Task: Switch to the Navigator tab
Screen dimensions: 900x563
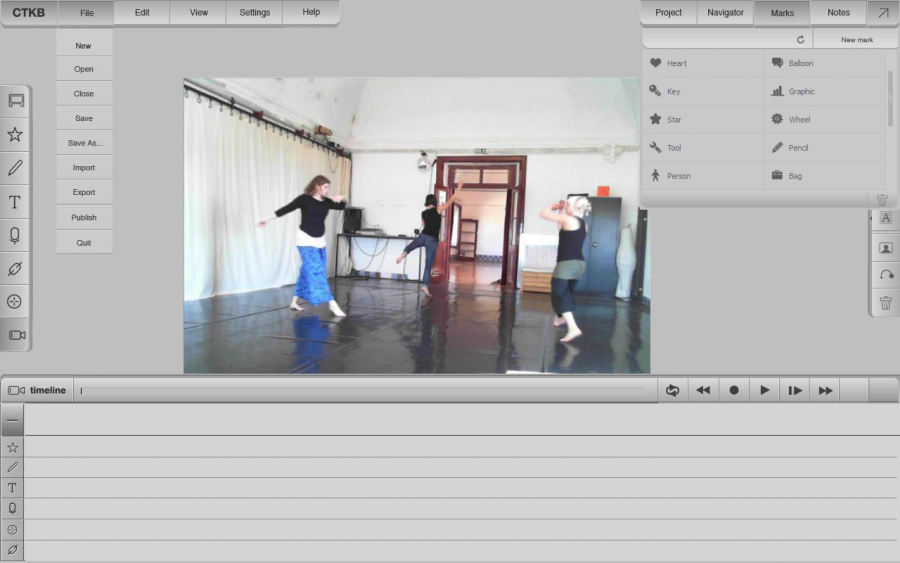Action: [725, 13]
